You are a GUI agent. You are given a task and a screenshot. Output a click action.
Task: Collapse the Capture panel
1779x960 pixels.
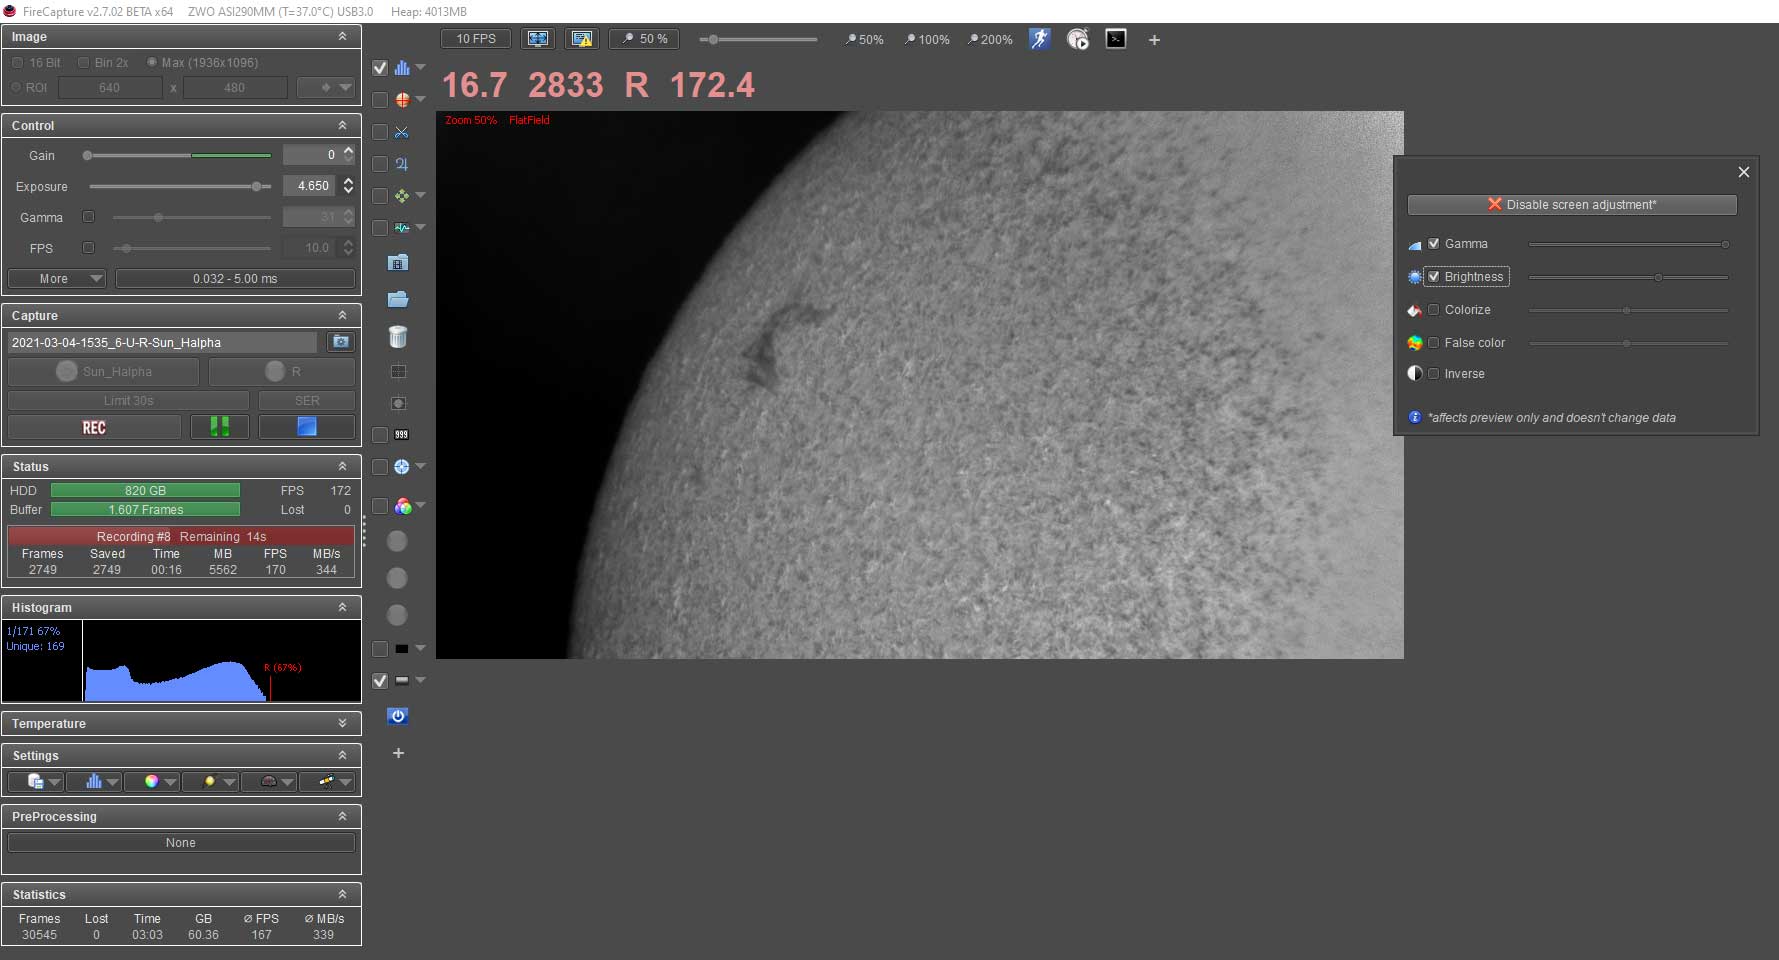click(x=342, y=316)
